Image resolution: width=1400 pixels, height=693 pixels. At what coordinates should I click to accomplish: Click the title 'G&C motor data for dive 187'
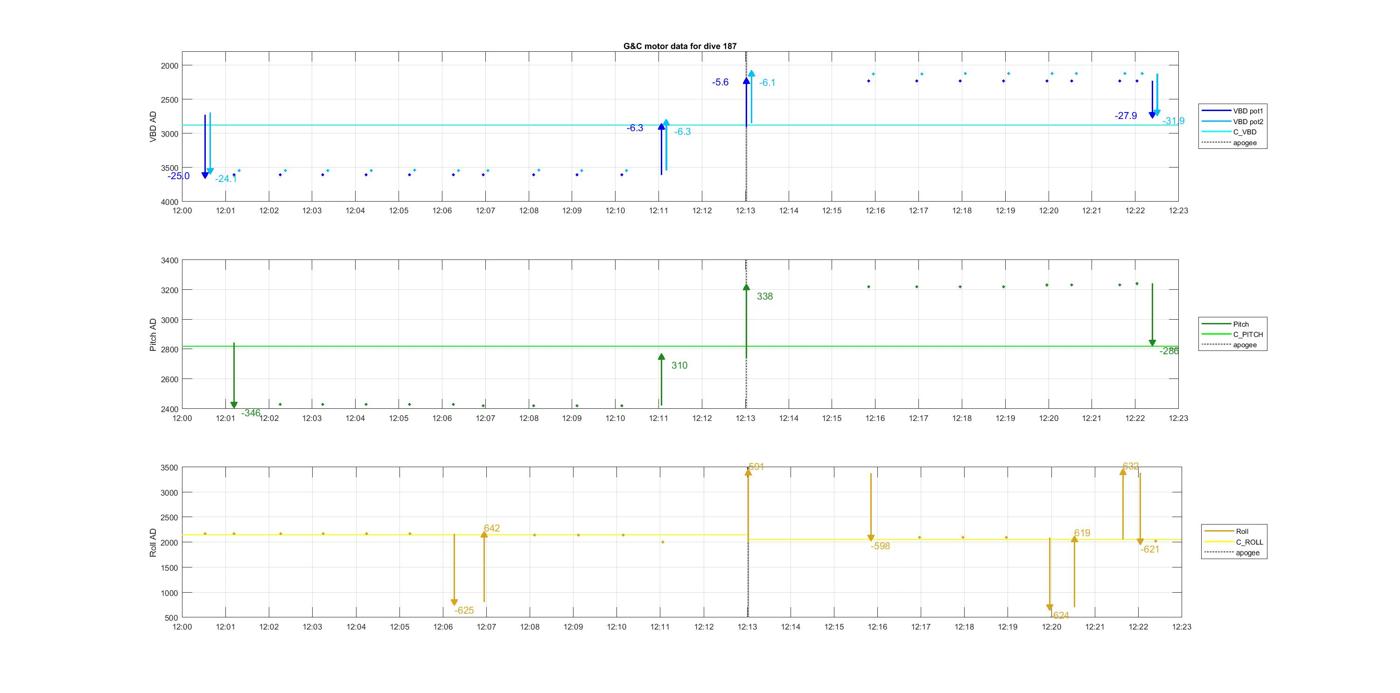coord(680,46)
